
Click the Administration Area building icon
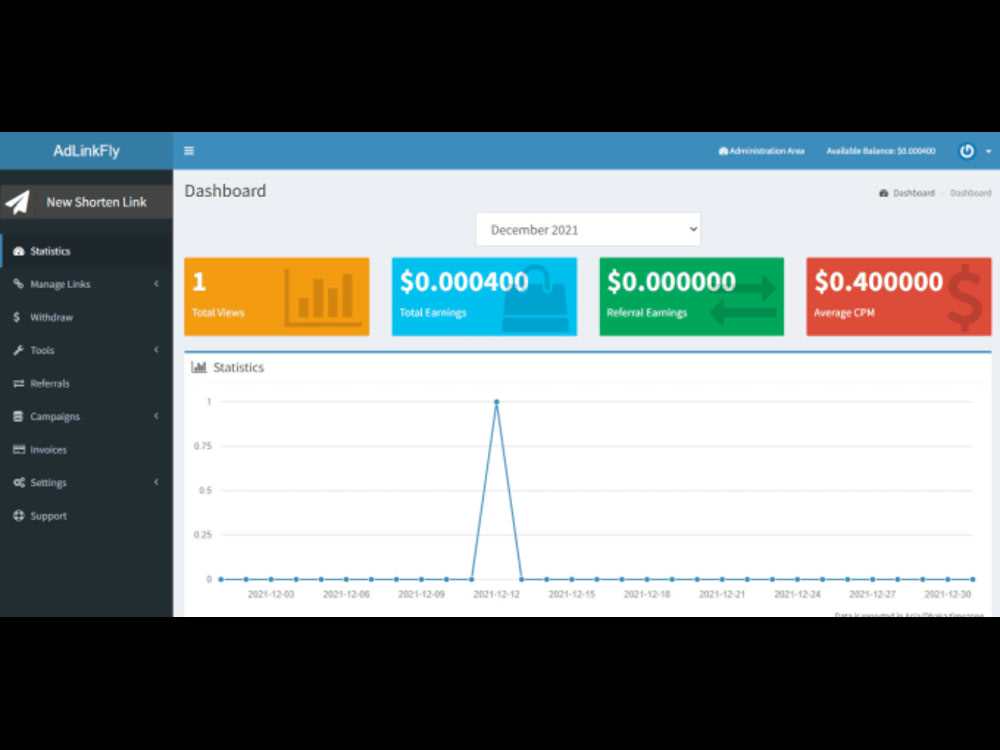(x=725, y=151)
